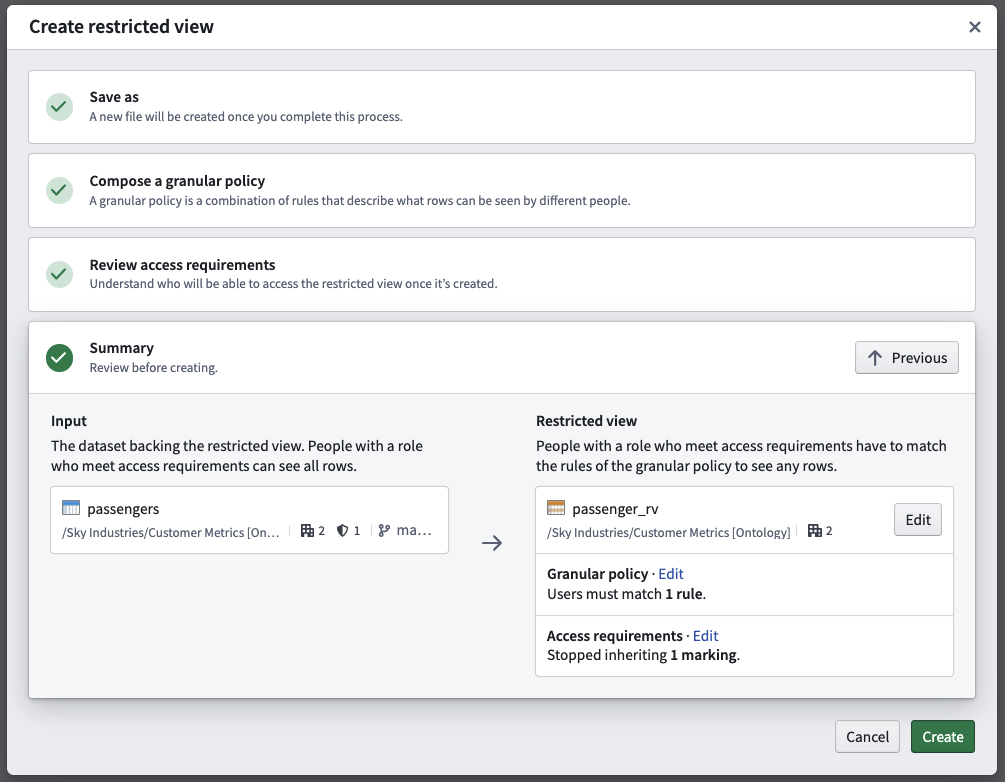Click the Save as step checkmark icon
This screenshot has width=1005, height=782.
pos(59,106)
